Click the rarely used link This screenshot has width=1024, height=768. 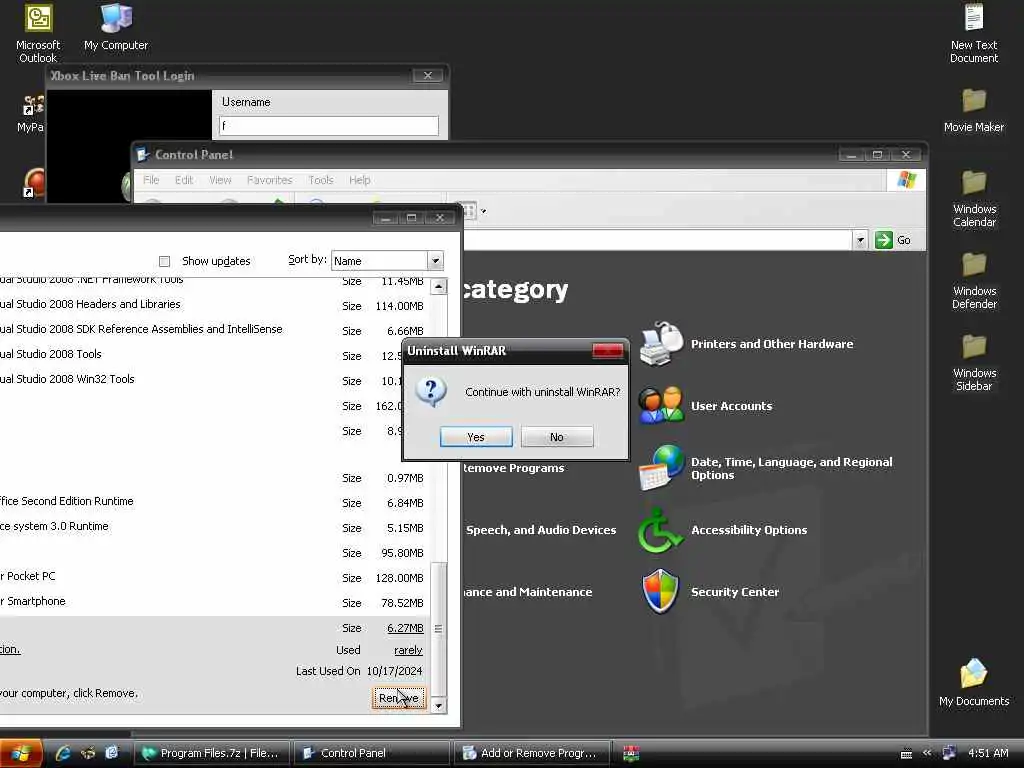408,650
